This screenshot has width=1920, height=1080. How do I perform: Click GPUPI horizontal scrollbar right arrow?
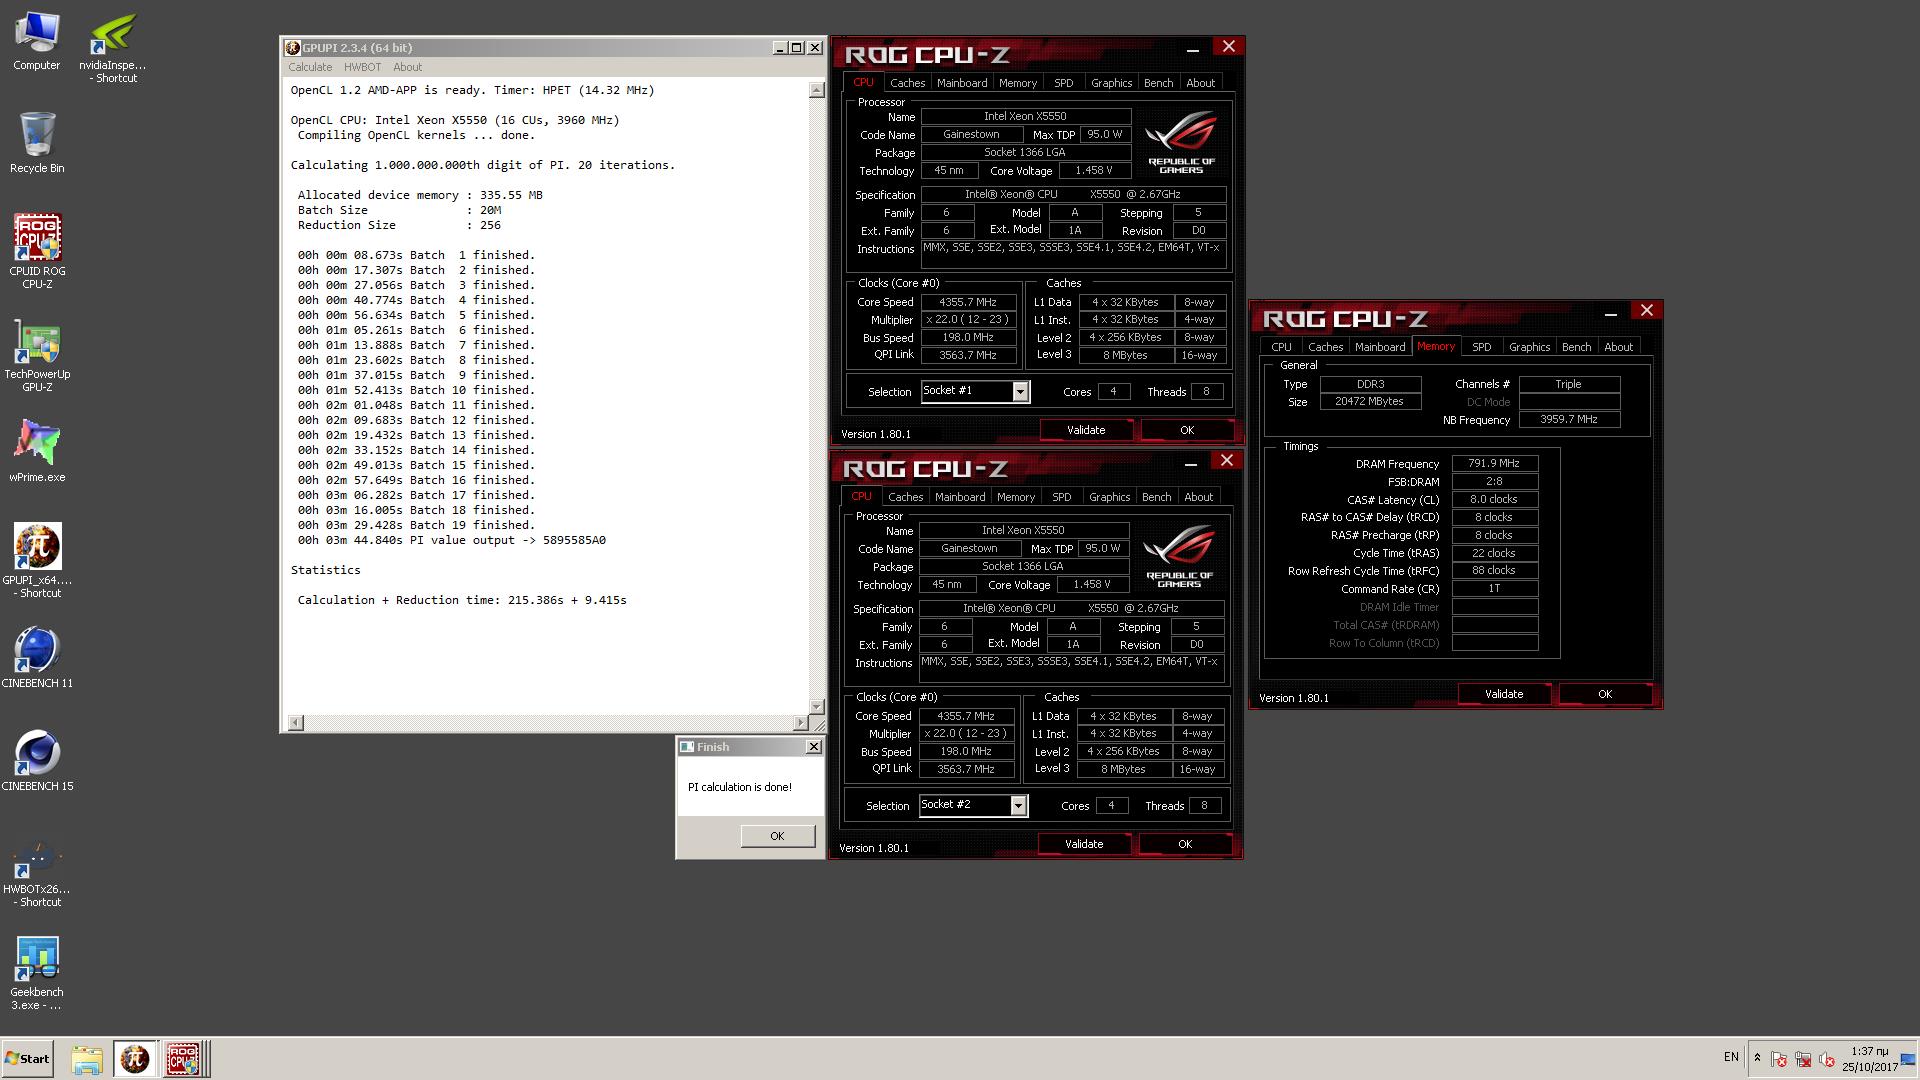point(800,723)
